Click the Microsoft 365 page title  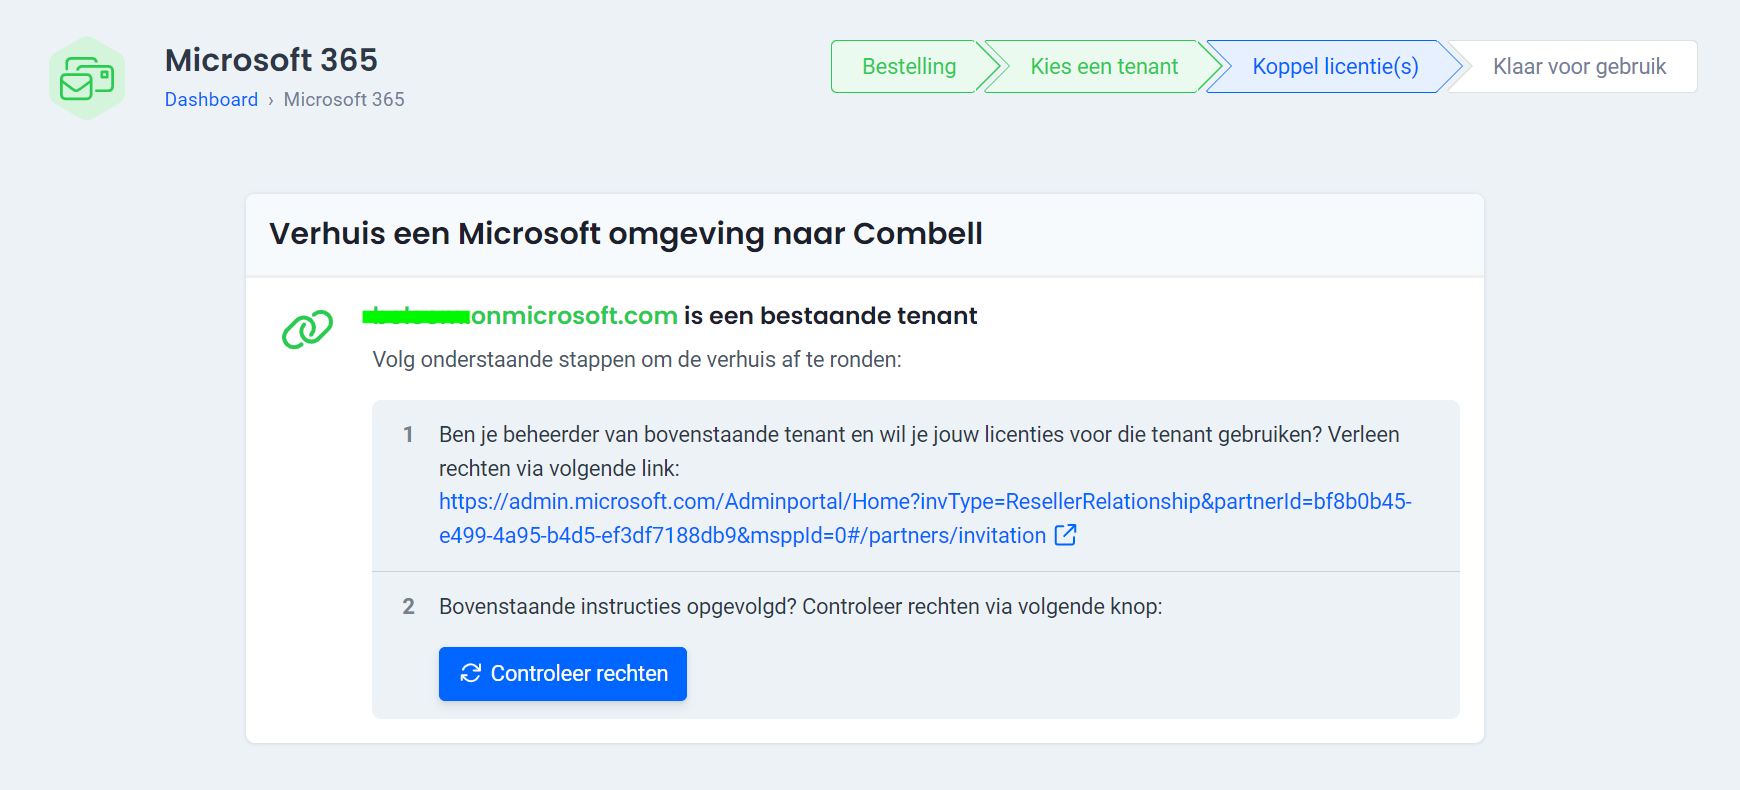(271, 60)
